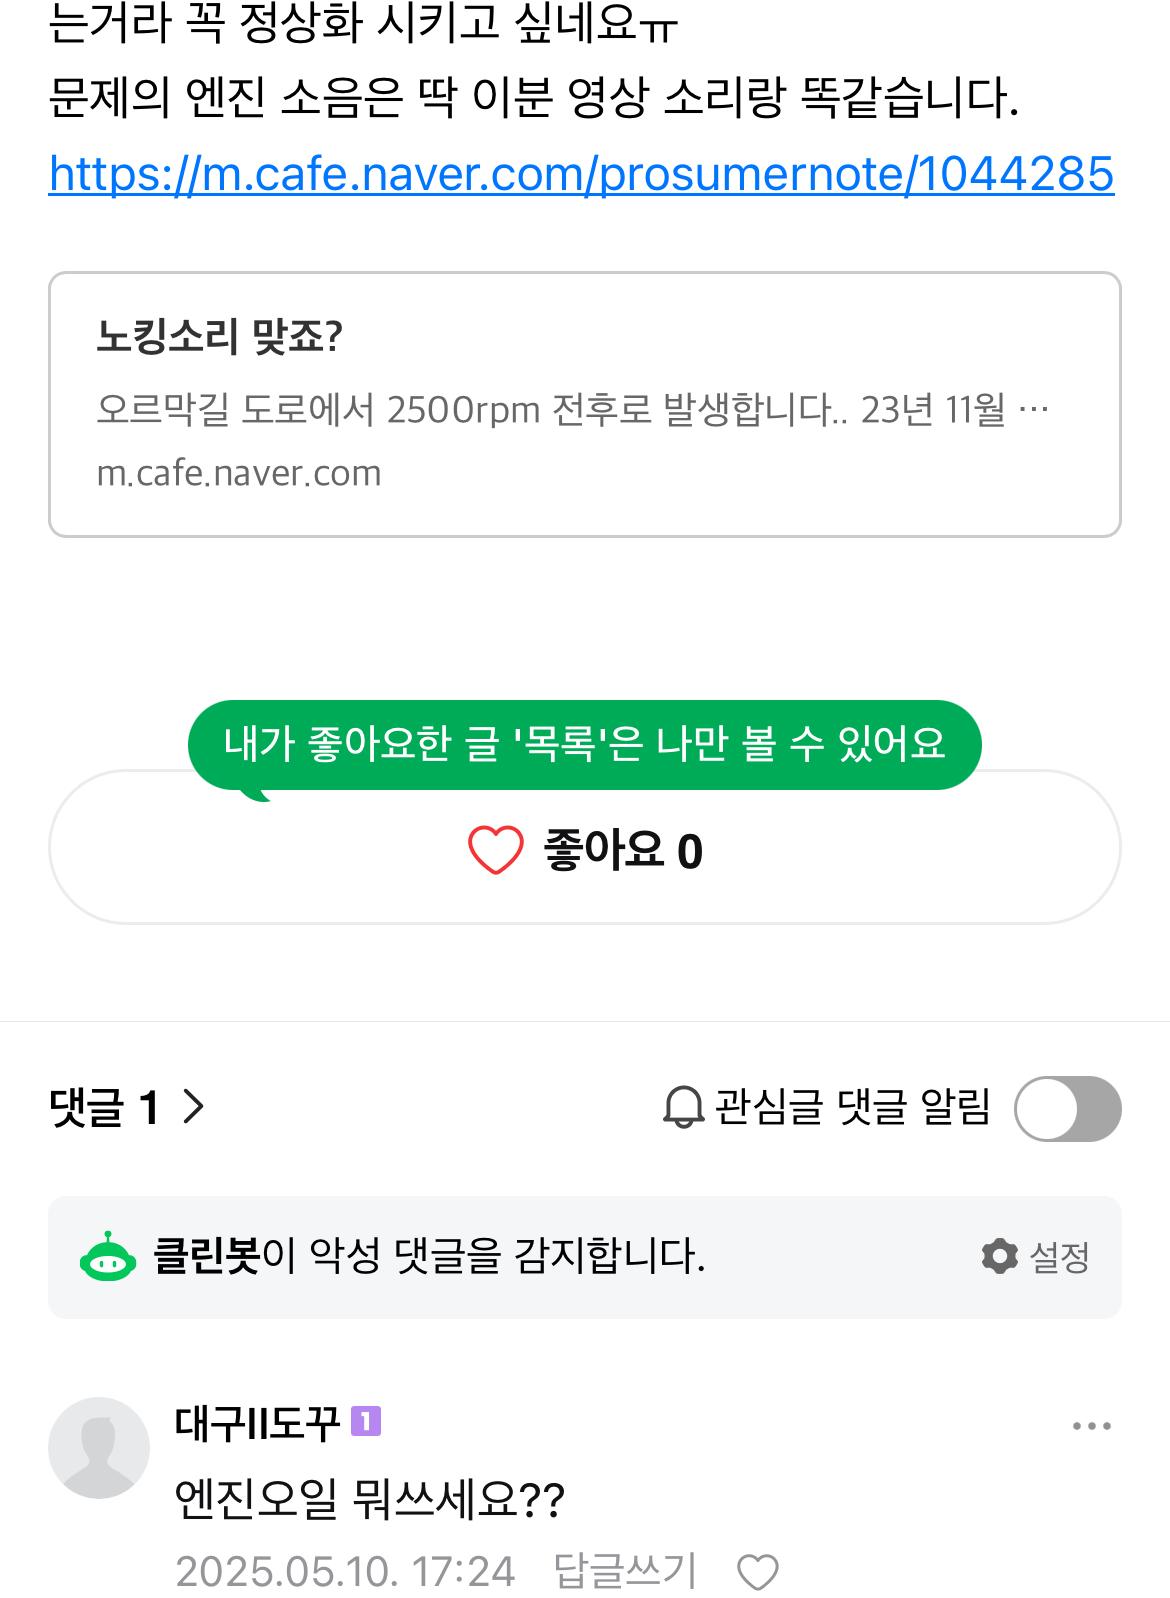
Task: Expand comments via the 댓글 1 chevron
Action: [x=194, y=1106]
